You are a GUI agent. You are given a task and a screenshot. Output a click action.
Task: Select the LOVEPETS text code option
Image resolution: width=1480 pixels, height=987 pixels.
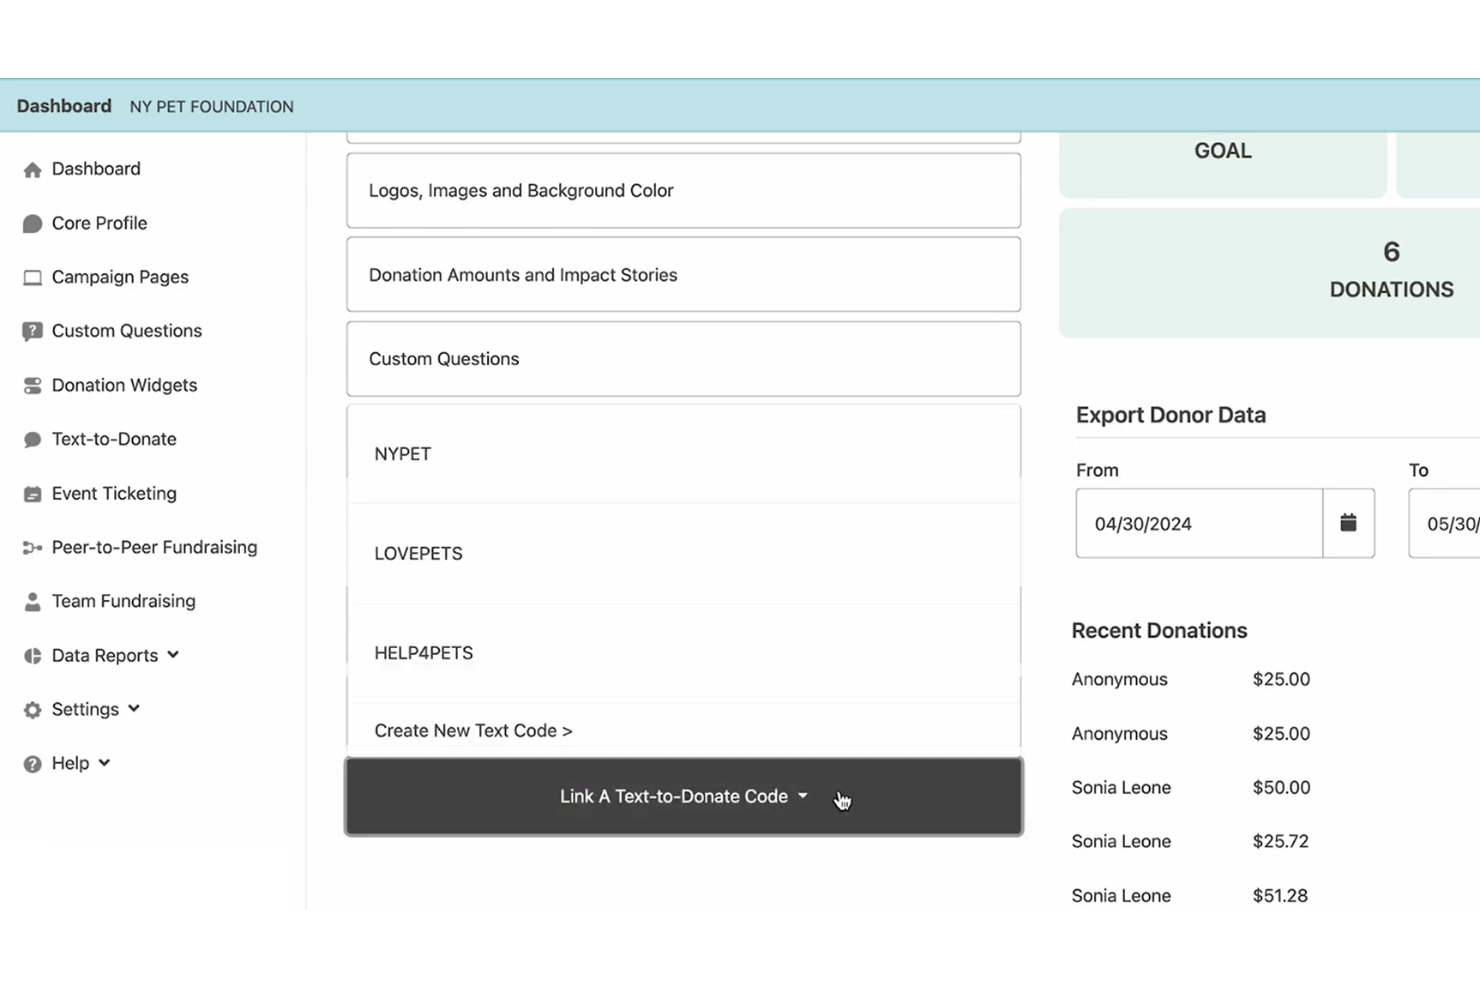[x=683, y=553]
